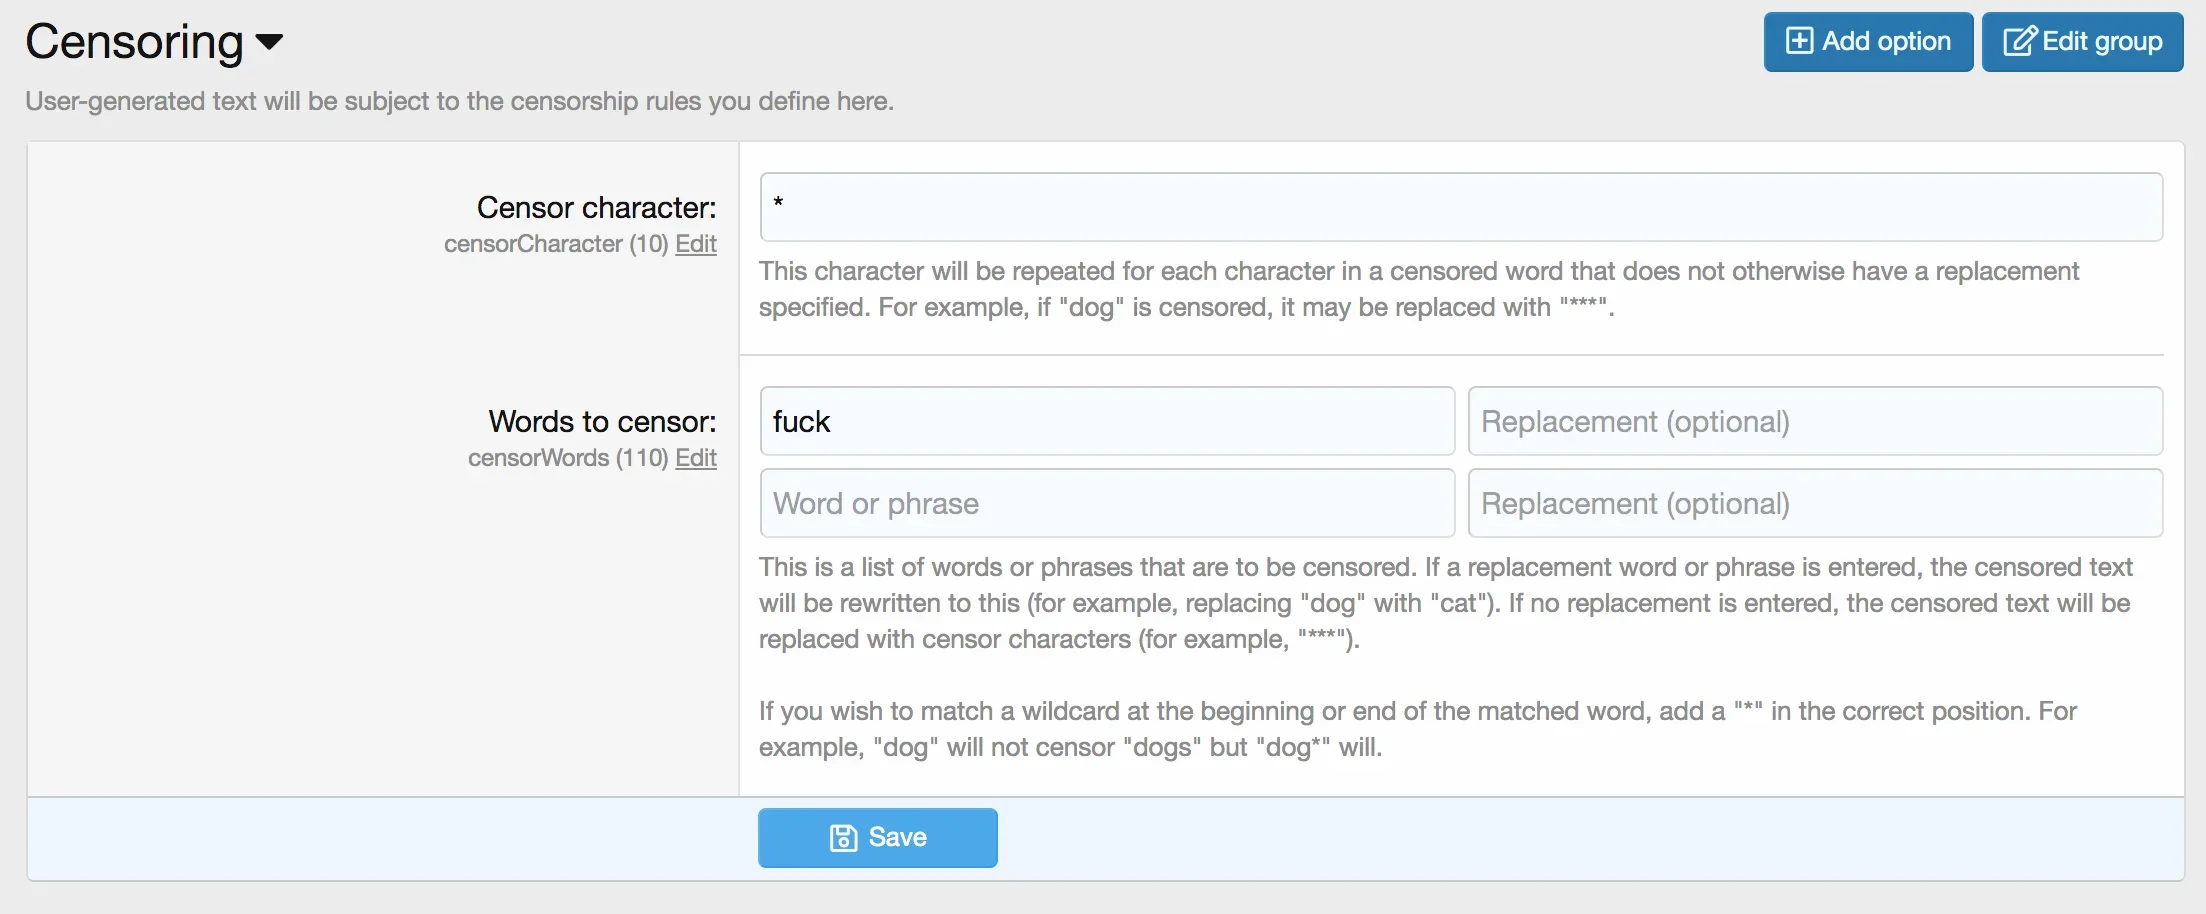2206x914 pixels.
Task: Click the Censor character label
Action: point(596,207)
